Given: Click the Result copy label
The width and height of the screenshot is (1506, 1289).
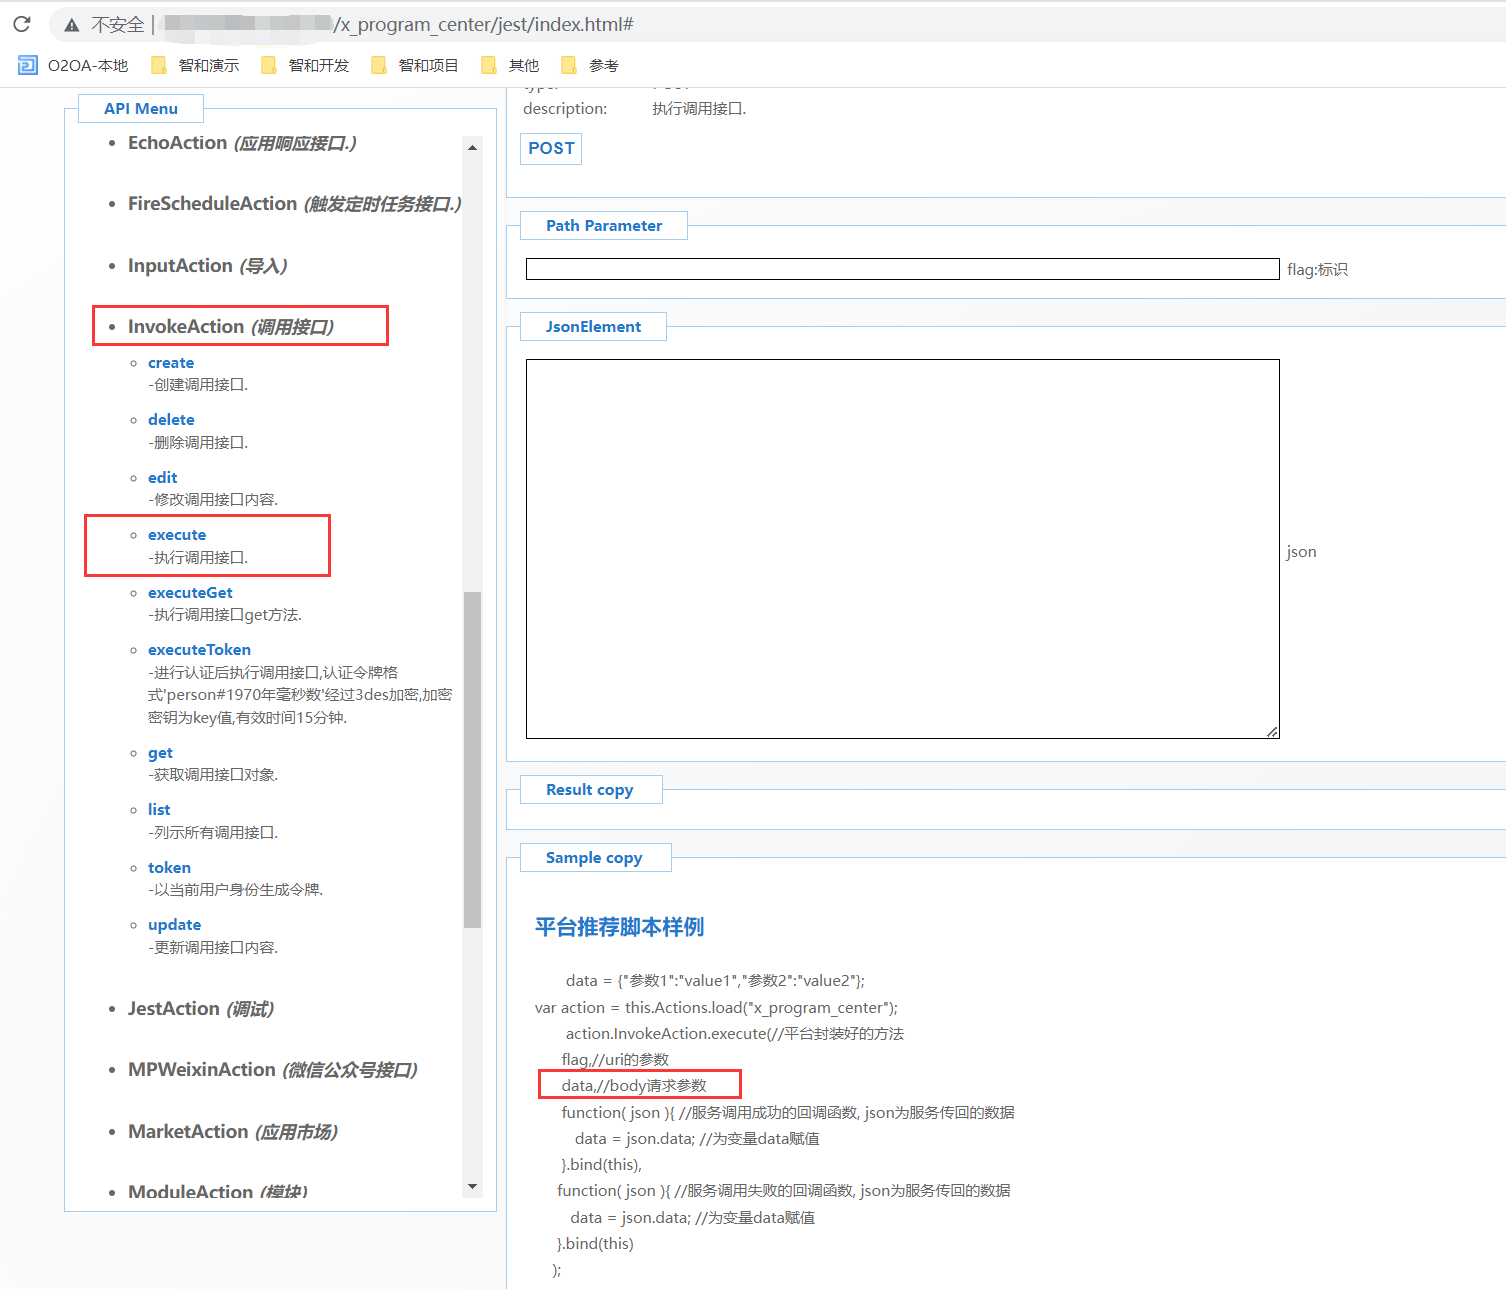Looking at the screenshot, I should 590,790.
